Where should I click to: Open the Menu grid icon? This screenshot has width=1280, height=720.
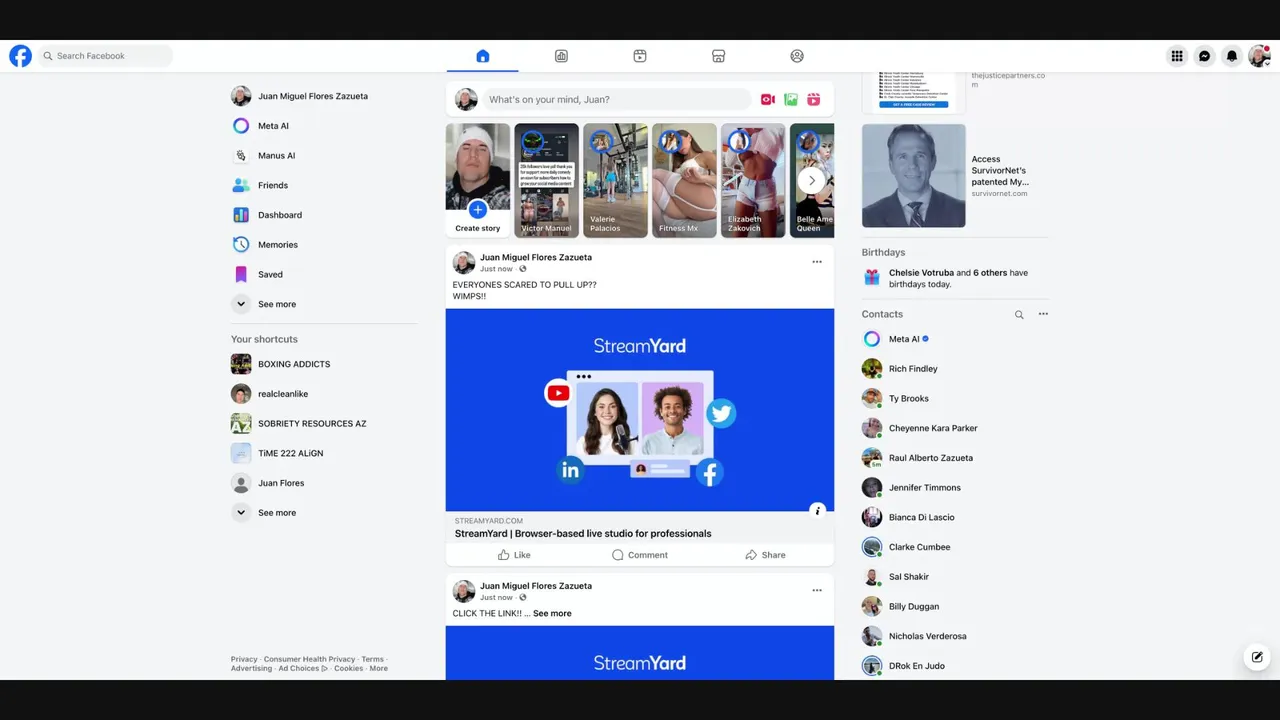(x=1177, y=56)
